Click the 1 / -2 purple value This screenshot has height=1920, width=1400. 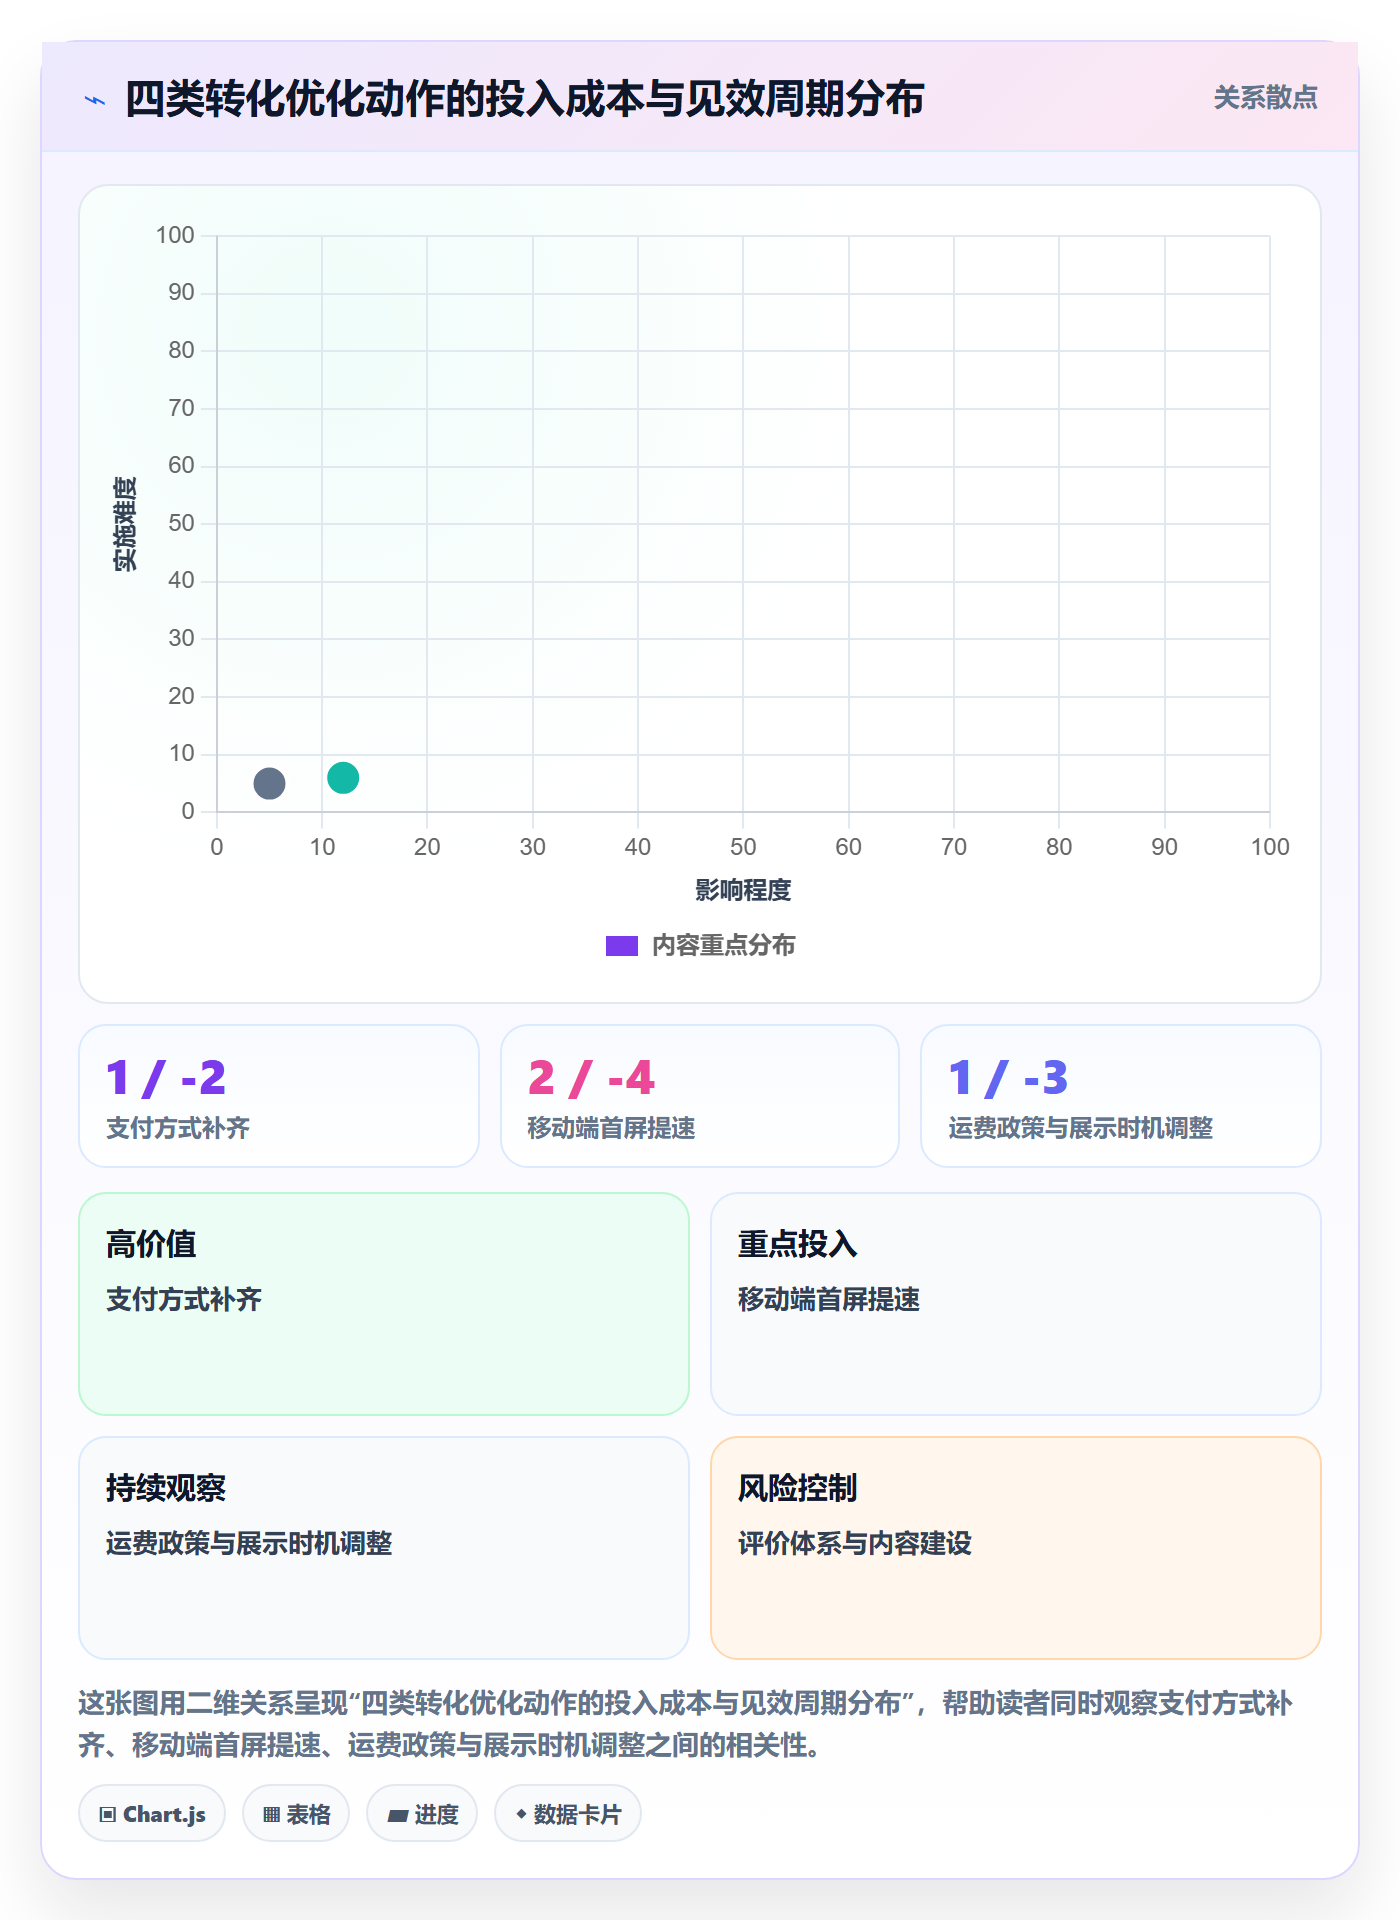[166, 1078]
